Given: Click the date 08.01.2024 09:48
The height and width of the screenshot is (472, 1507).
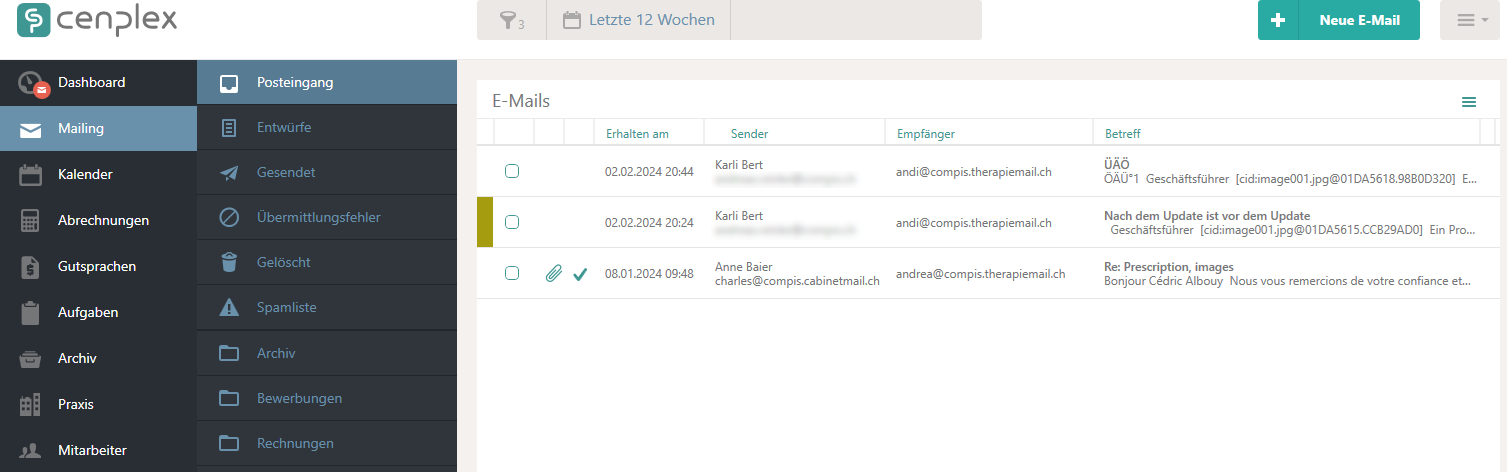Looking at the screenshot, I should tap(649, 273).
